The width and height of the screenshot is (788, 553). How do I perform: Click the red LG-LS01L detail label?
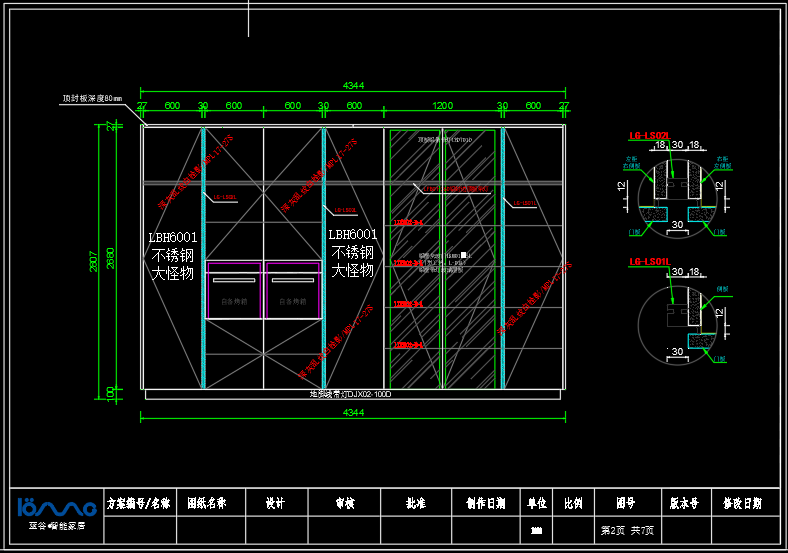coord(648,262)
